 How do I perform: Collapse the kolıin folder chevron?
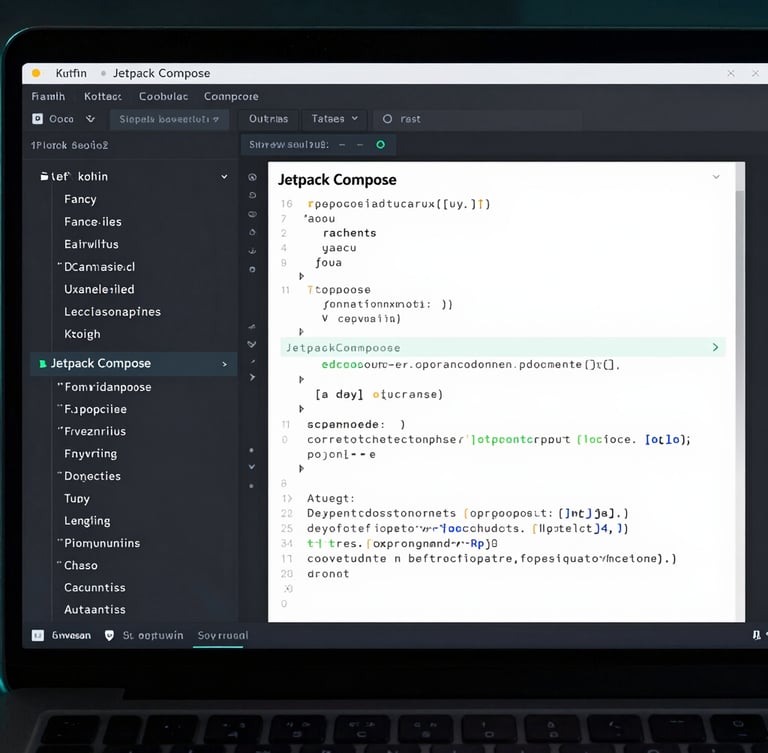(224, 176)
